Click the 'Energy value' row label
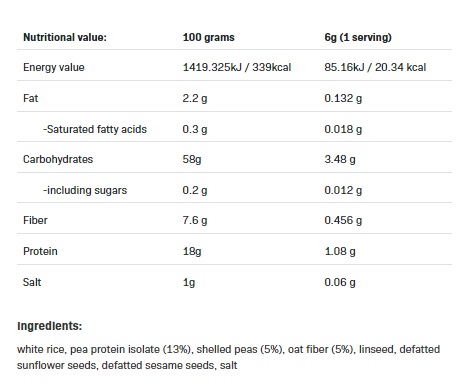The width and height of the screenshot is (472, 389). point(54,67)
